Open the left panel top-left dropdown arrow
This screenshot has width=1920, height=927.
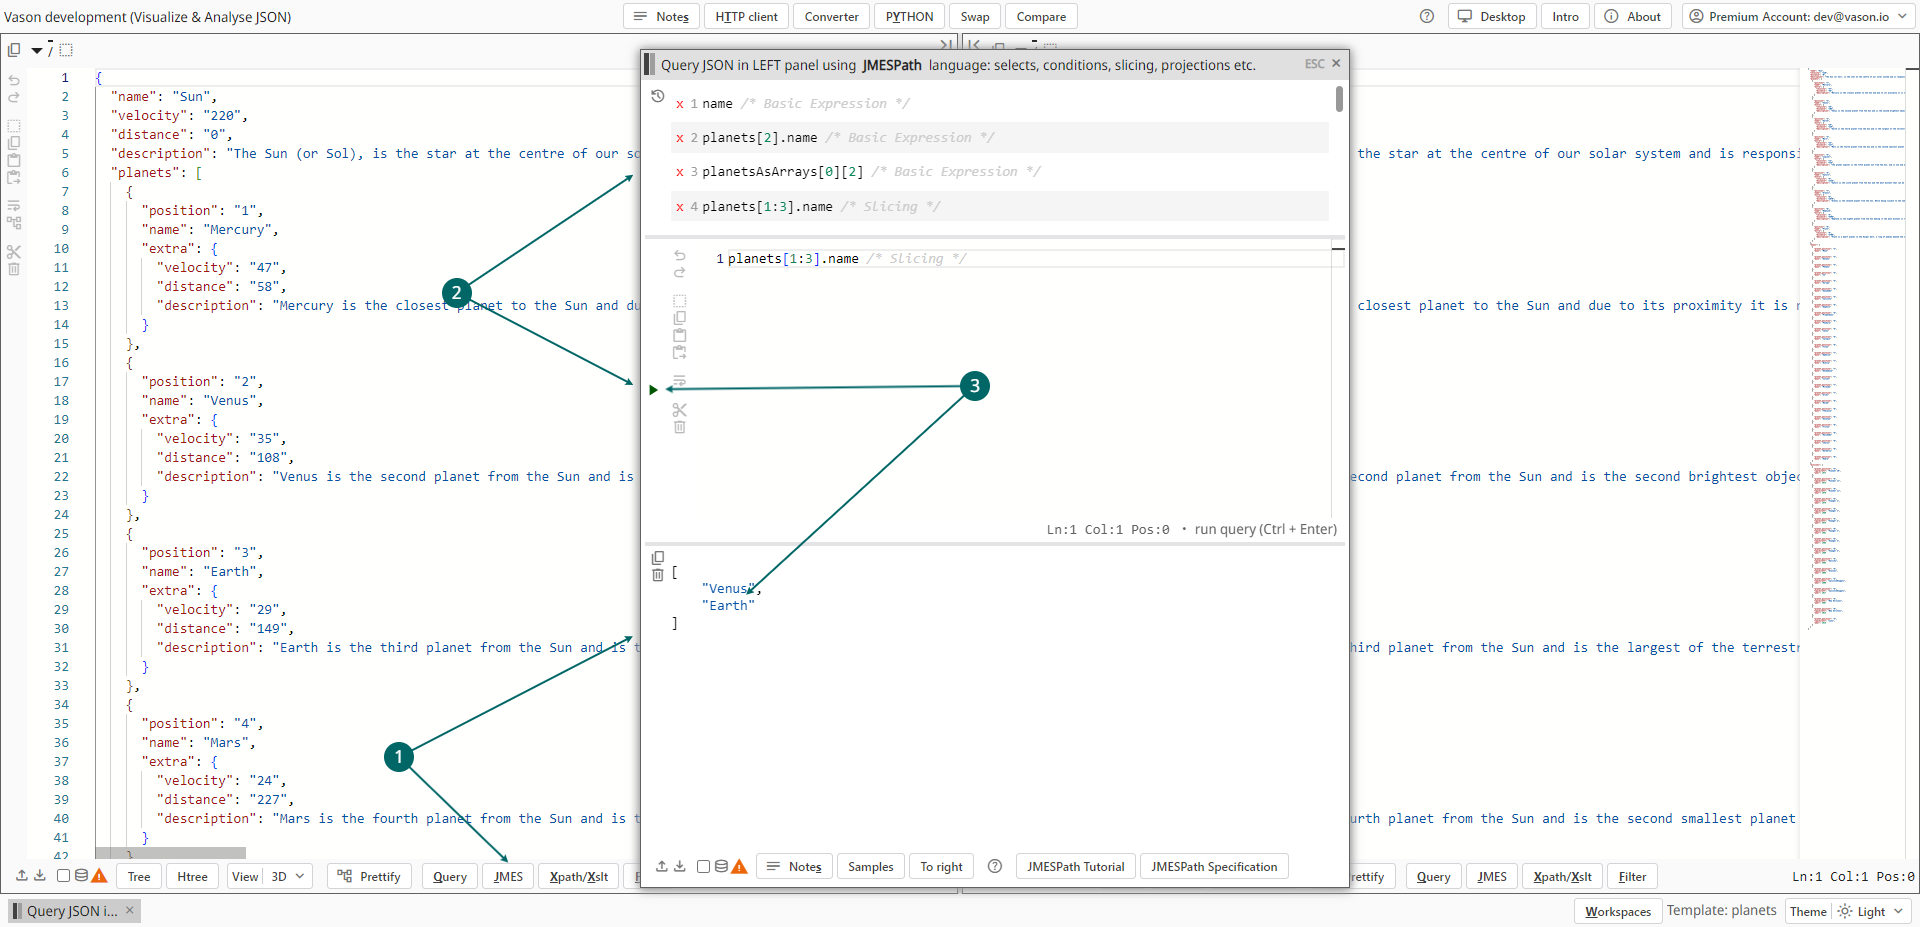pyautogui.click(x=37, y=50)
